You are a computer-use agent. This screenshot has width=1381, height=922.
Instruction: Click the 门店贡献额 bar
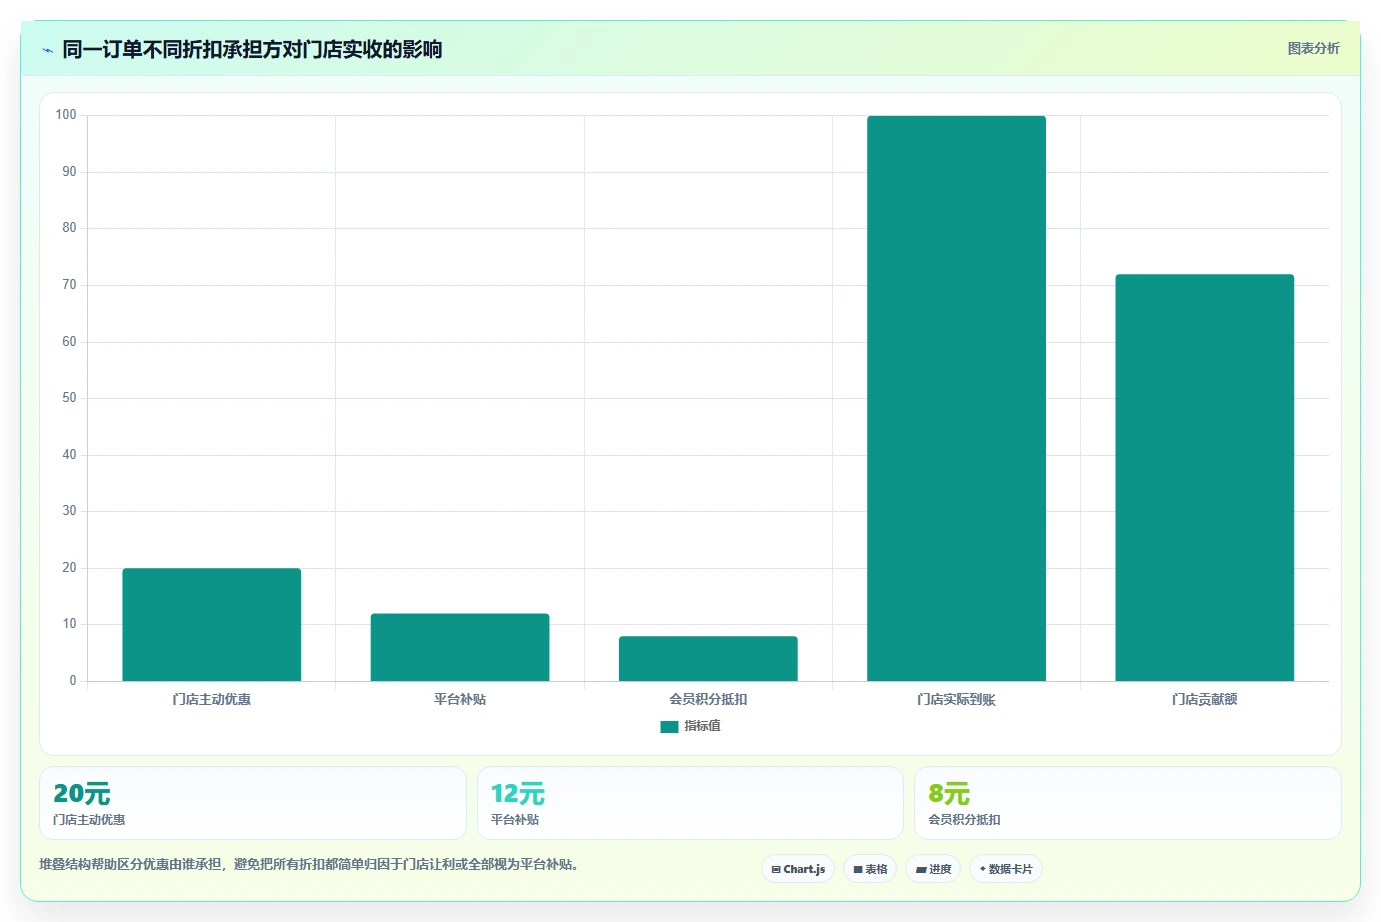pos(1205,478)
